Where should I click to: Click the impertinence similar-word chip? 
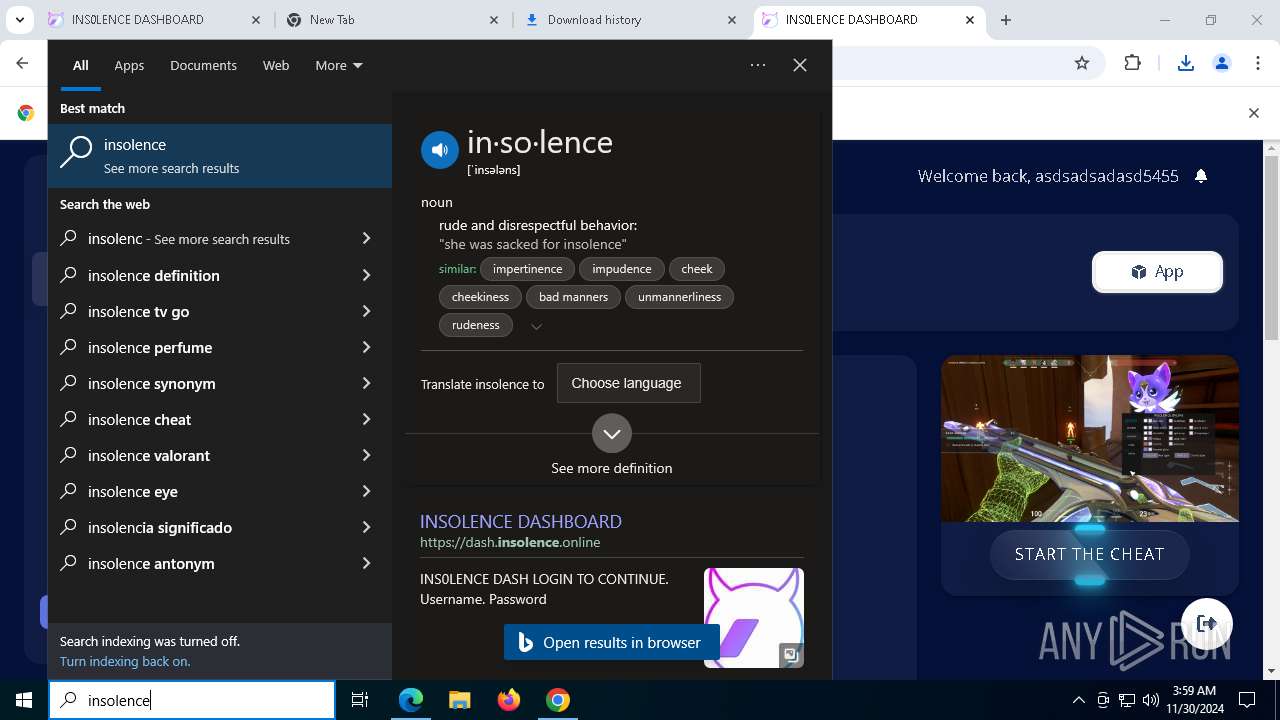(x=527, y=269)
